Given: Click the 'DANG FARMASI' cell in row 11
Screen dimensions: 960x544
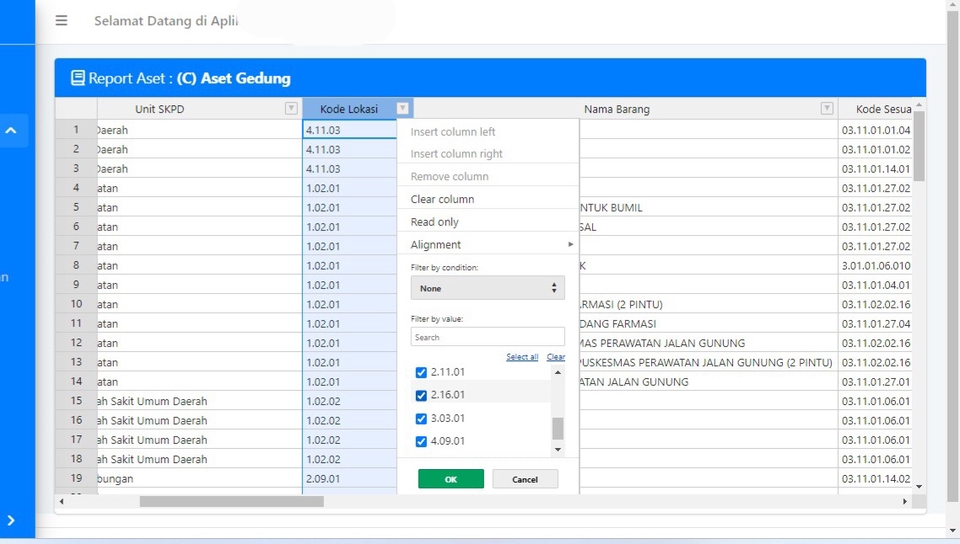Looking at the screenshot, I should tap(708, 324).
